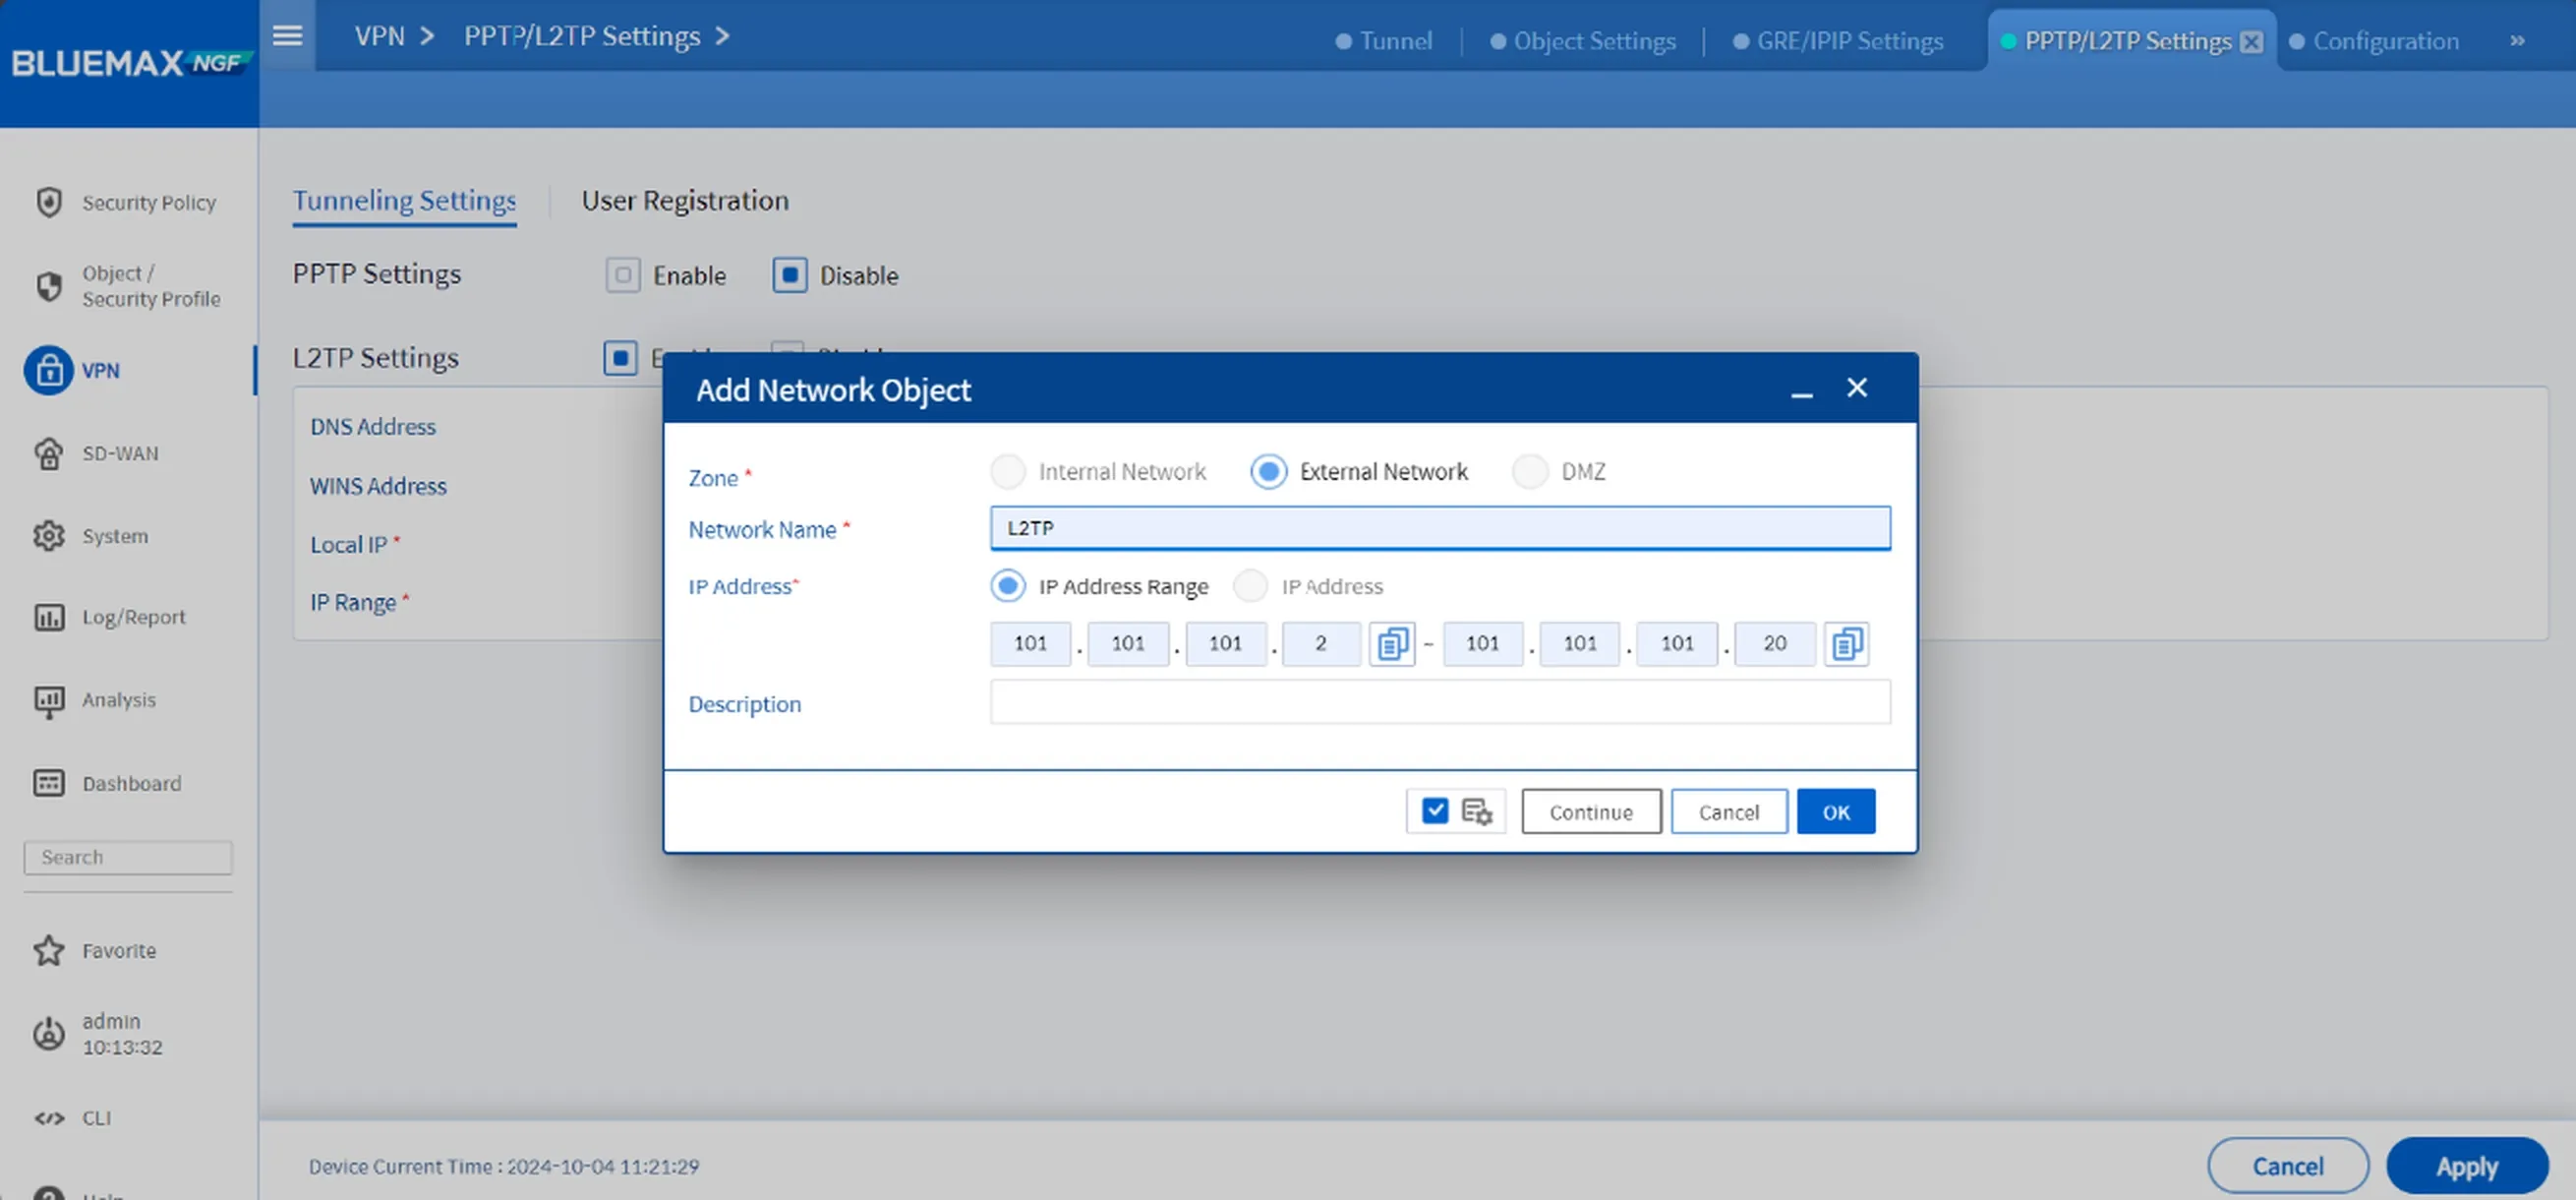Click the sidebar Search box
The width and height of the screenshot is (2576, 1200).
point(128,857)
